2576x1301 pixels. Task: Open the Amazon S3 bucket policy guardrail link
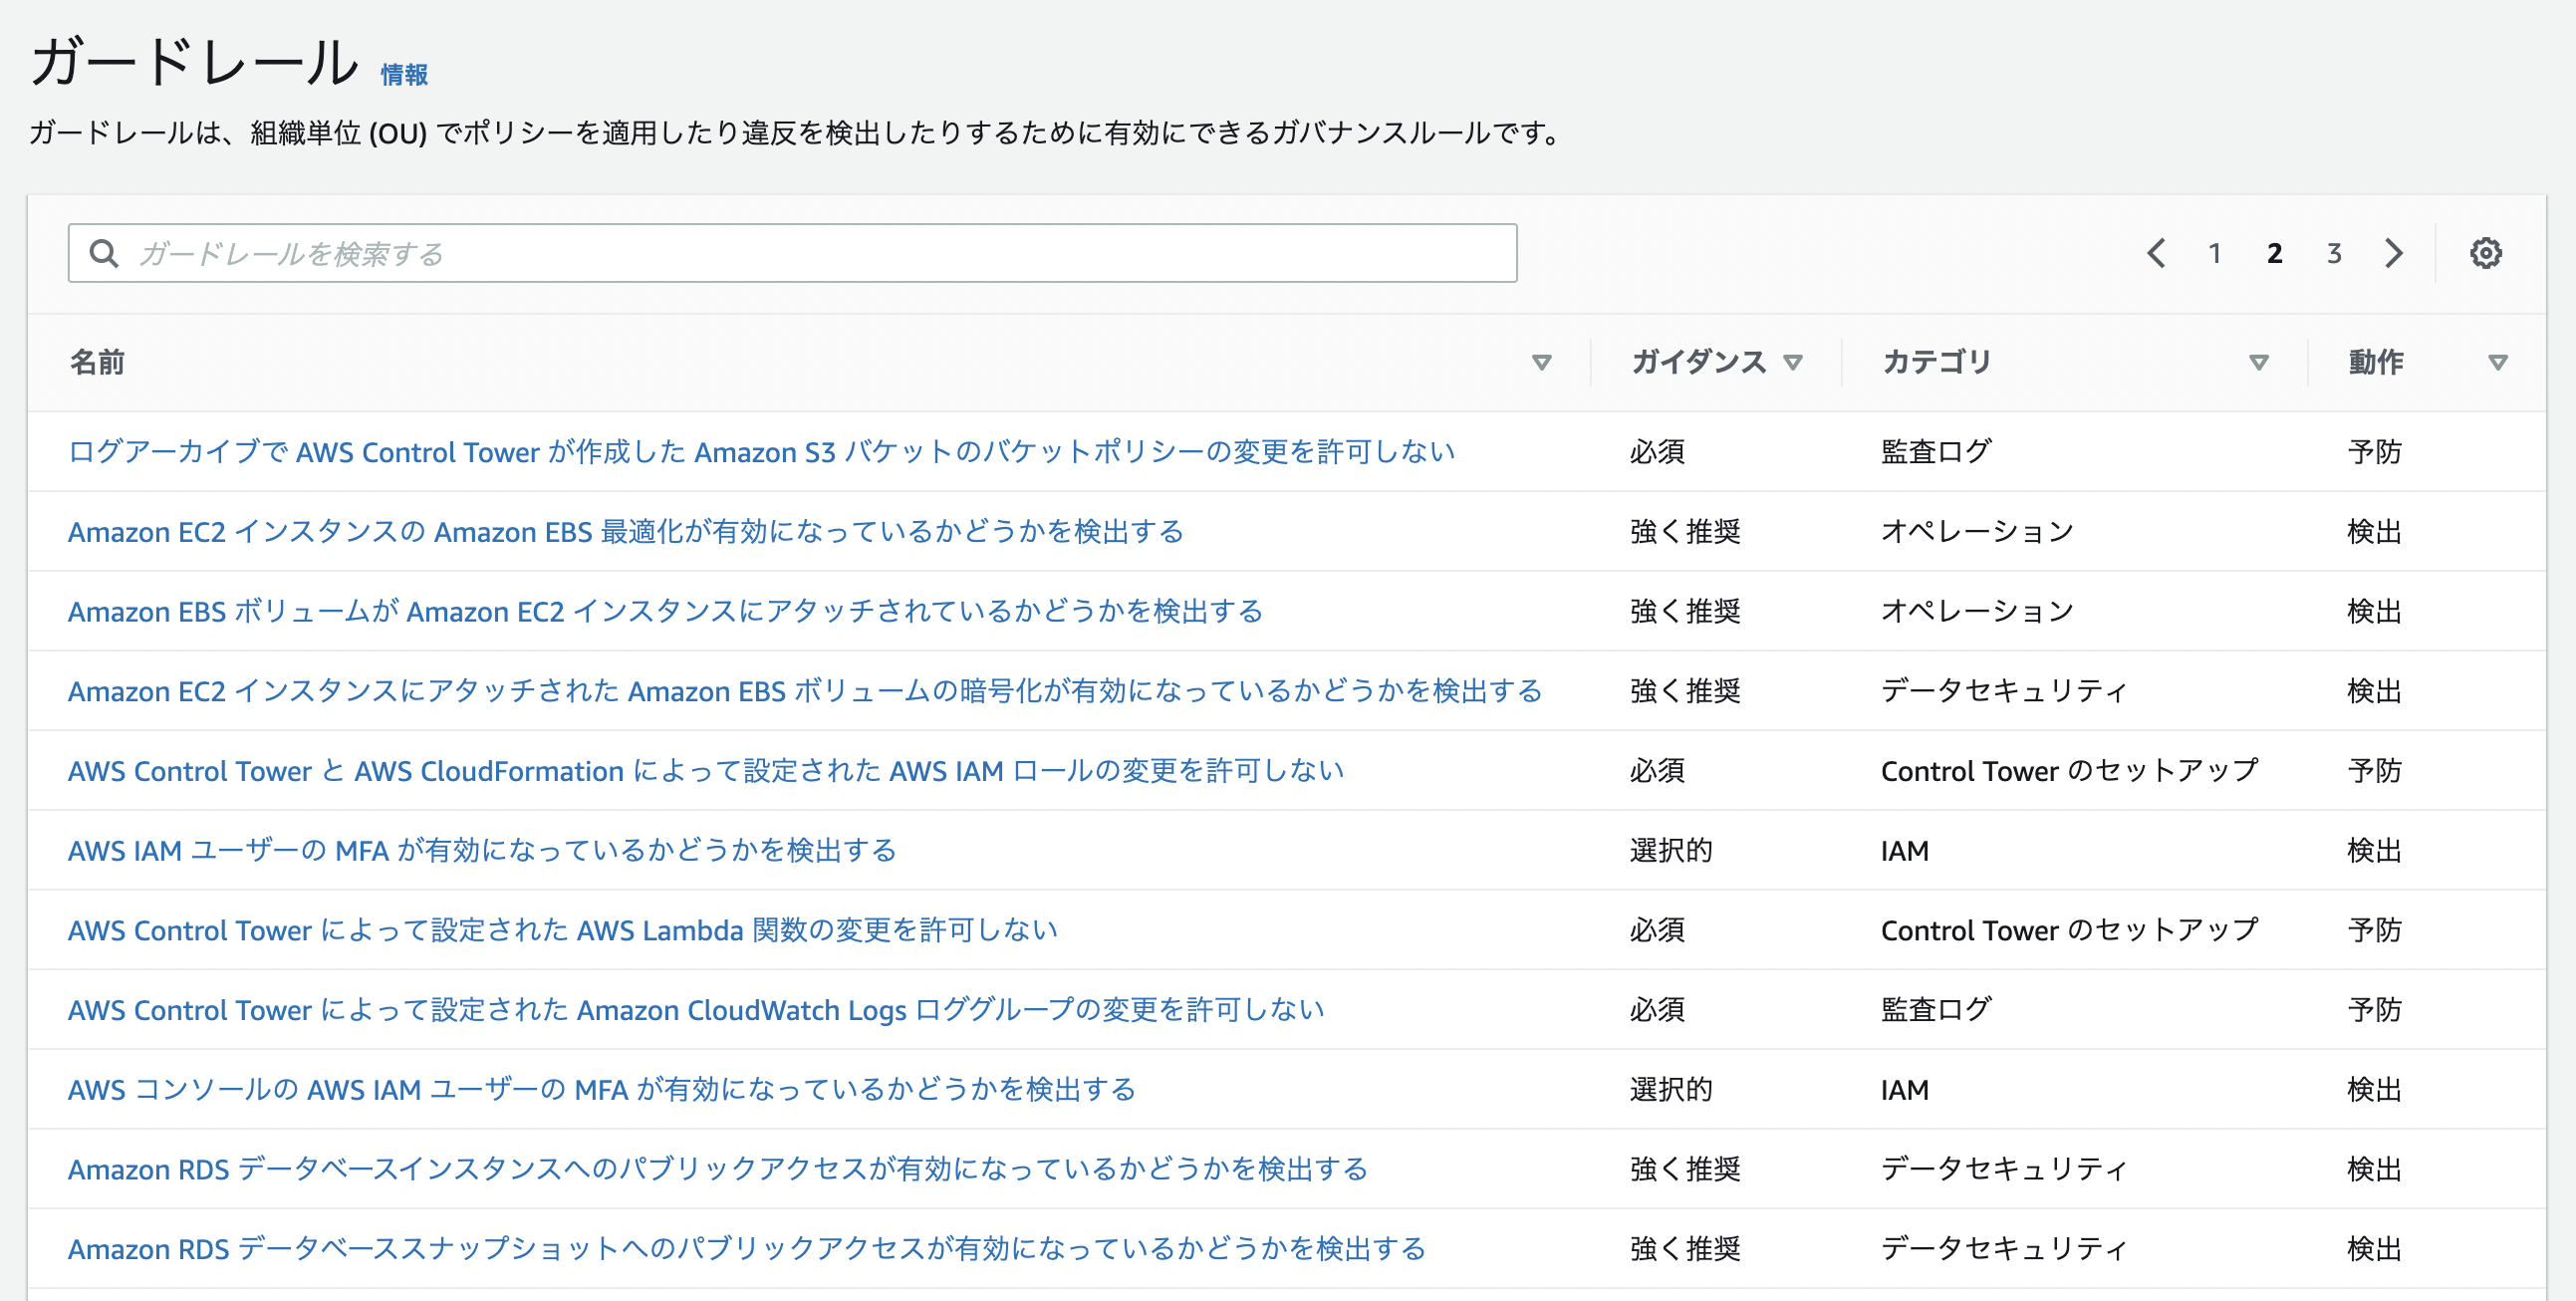760,452
